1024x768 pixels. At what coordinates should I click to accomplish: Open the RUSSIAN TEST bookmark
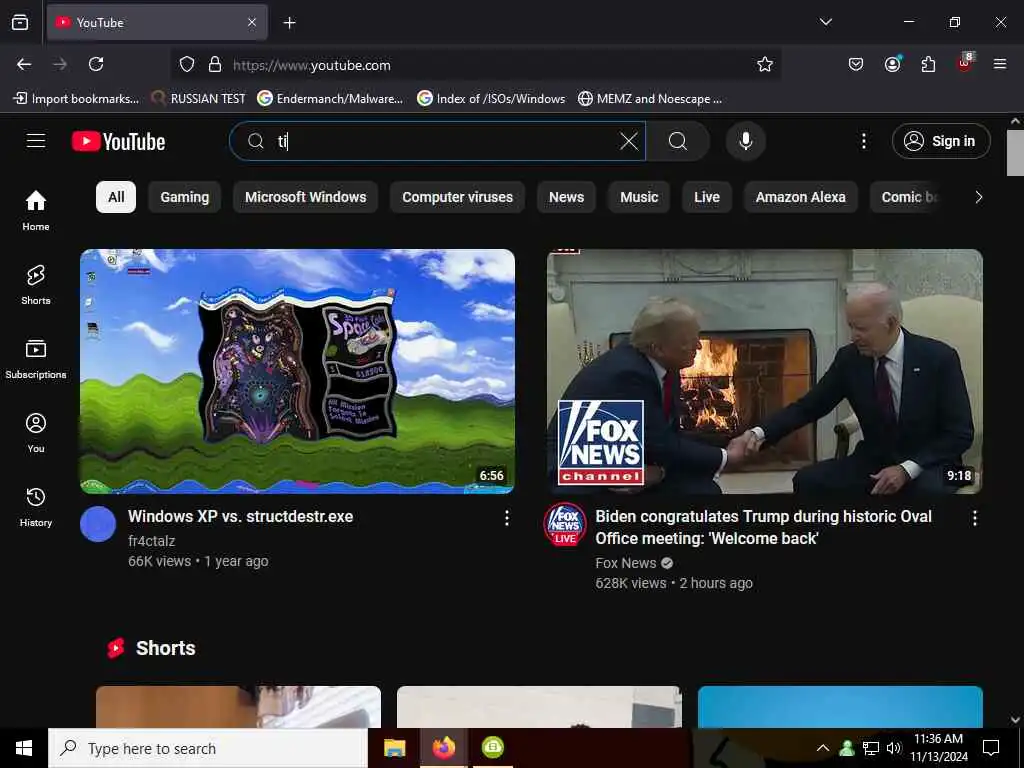[x=199, y=99]
